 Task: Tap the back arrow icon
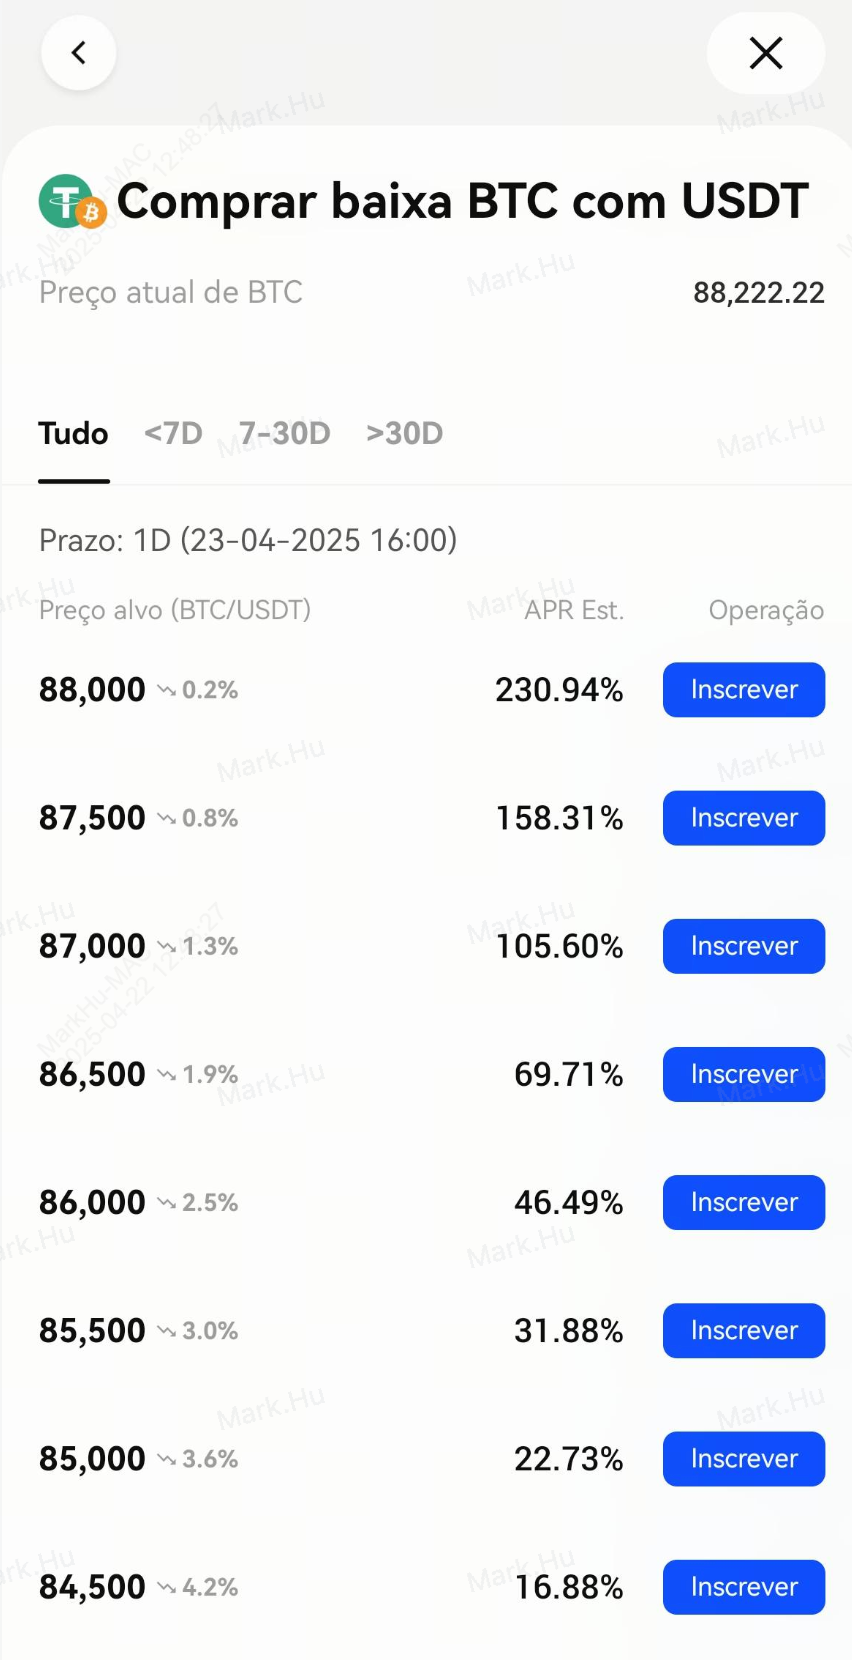(x=78, y=53)
